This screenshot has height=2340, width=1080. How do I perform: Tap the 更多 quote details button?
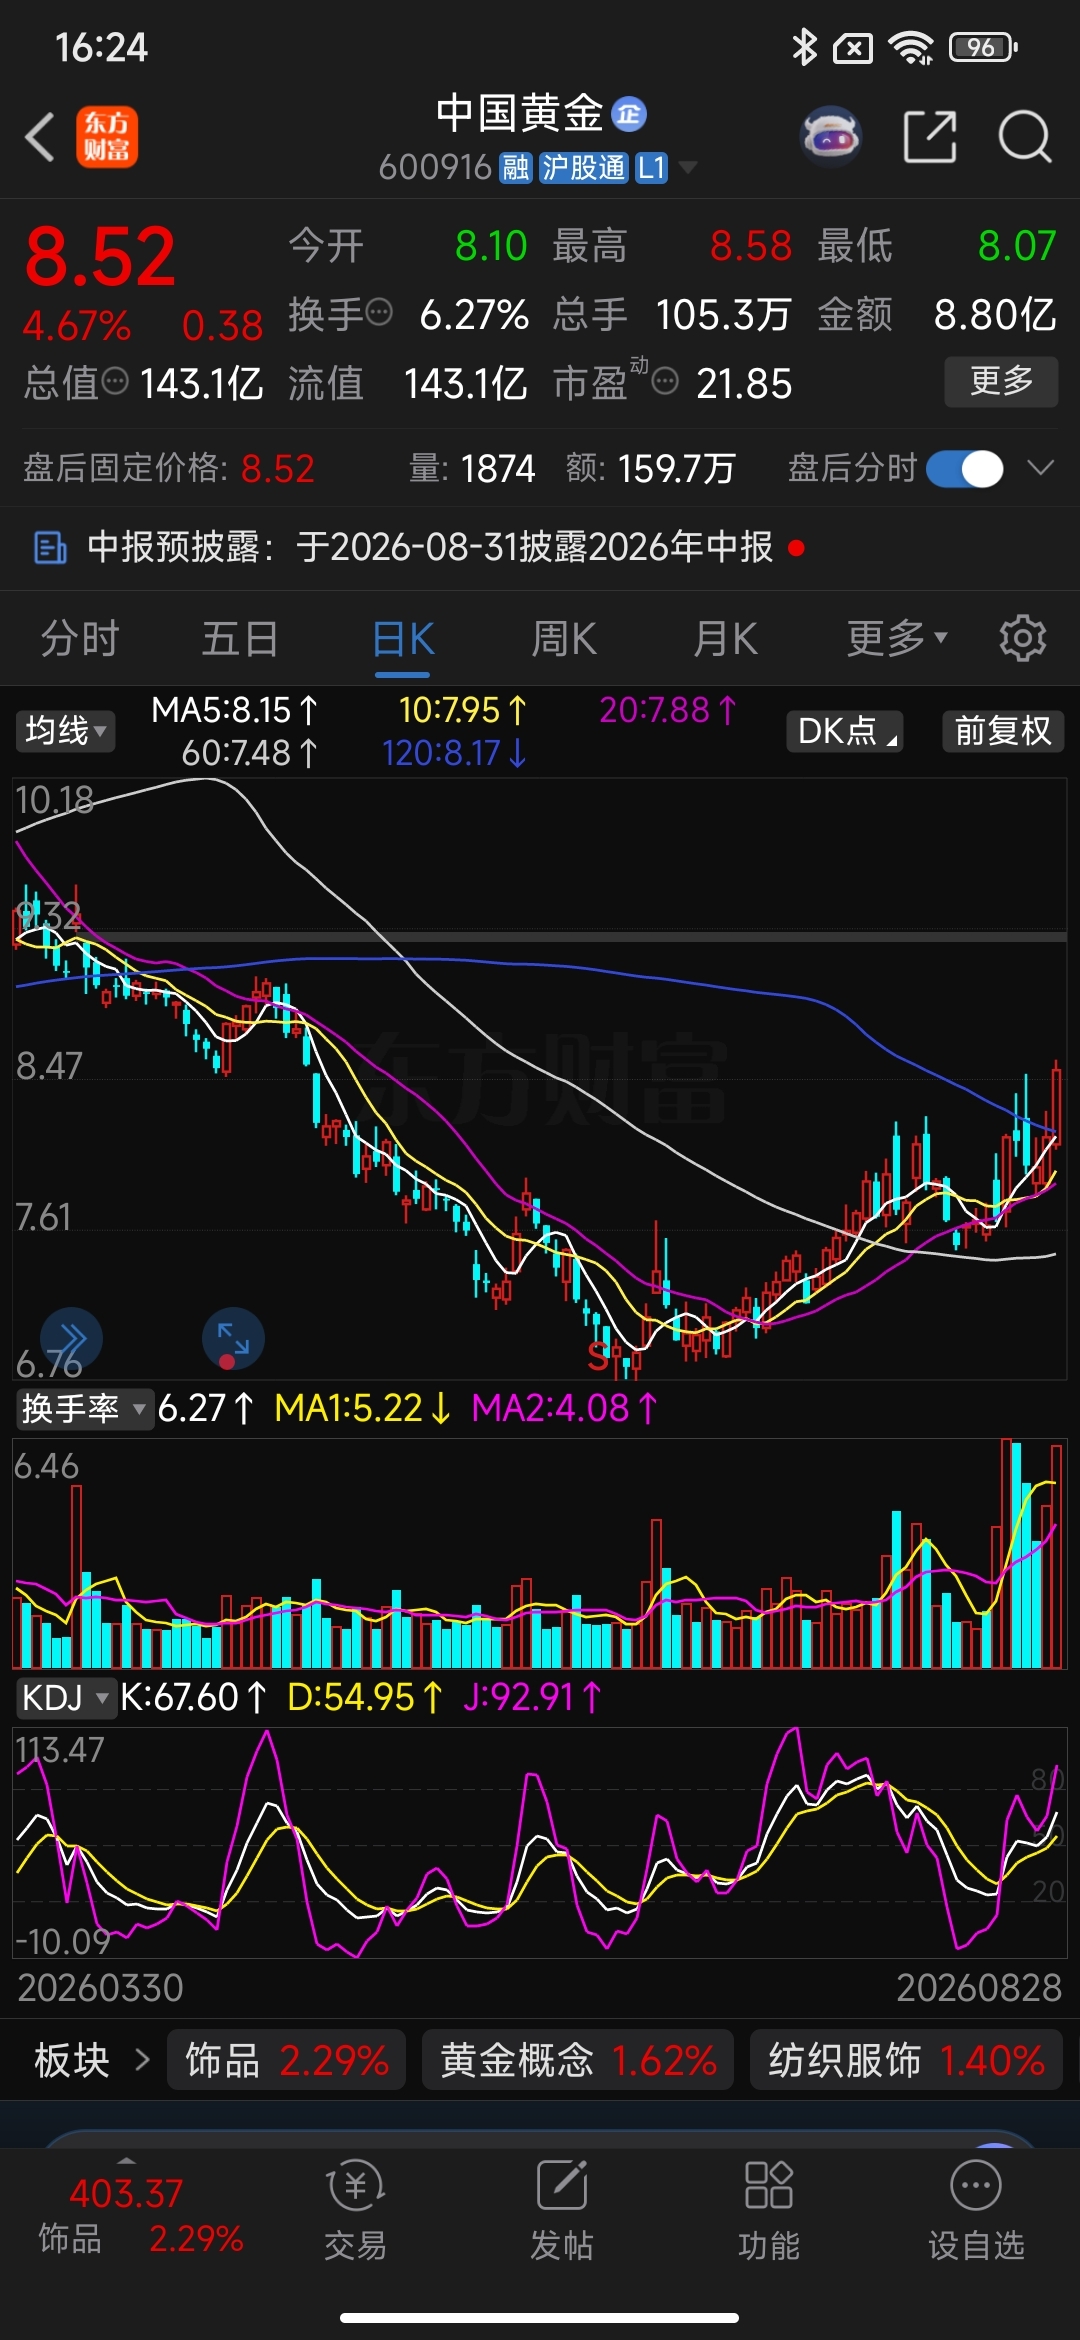(1001, 381)
